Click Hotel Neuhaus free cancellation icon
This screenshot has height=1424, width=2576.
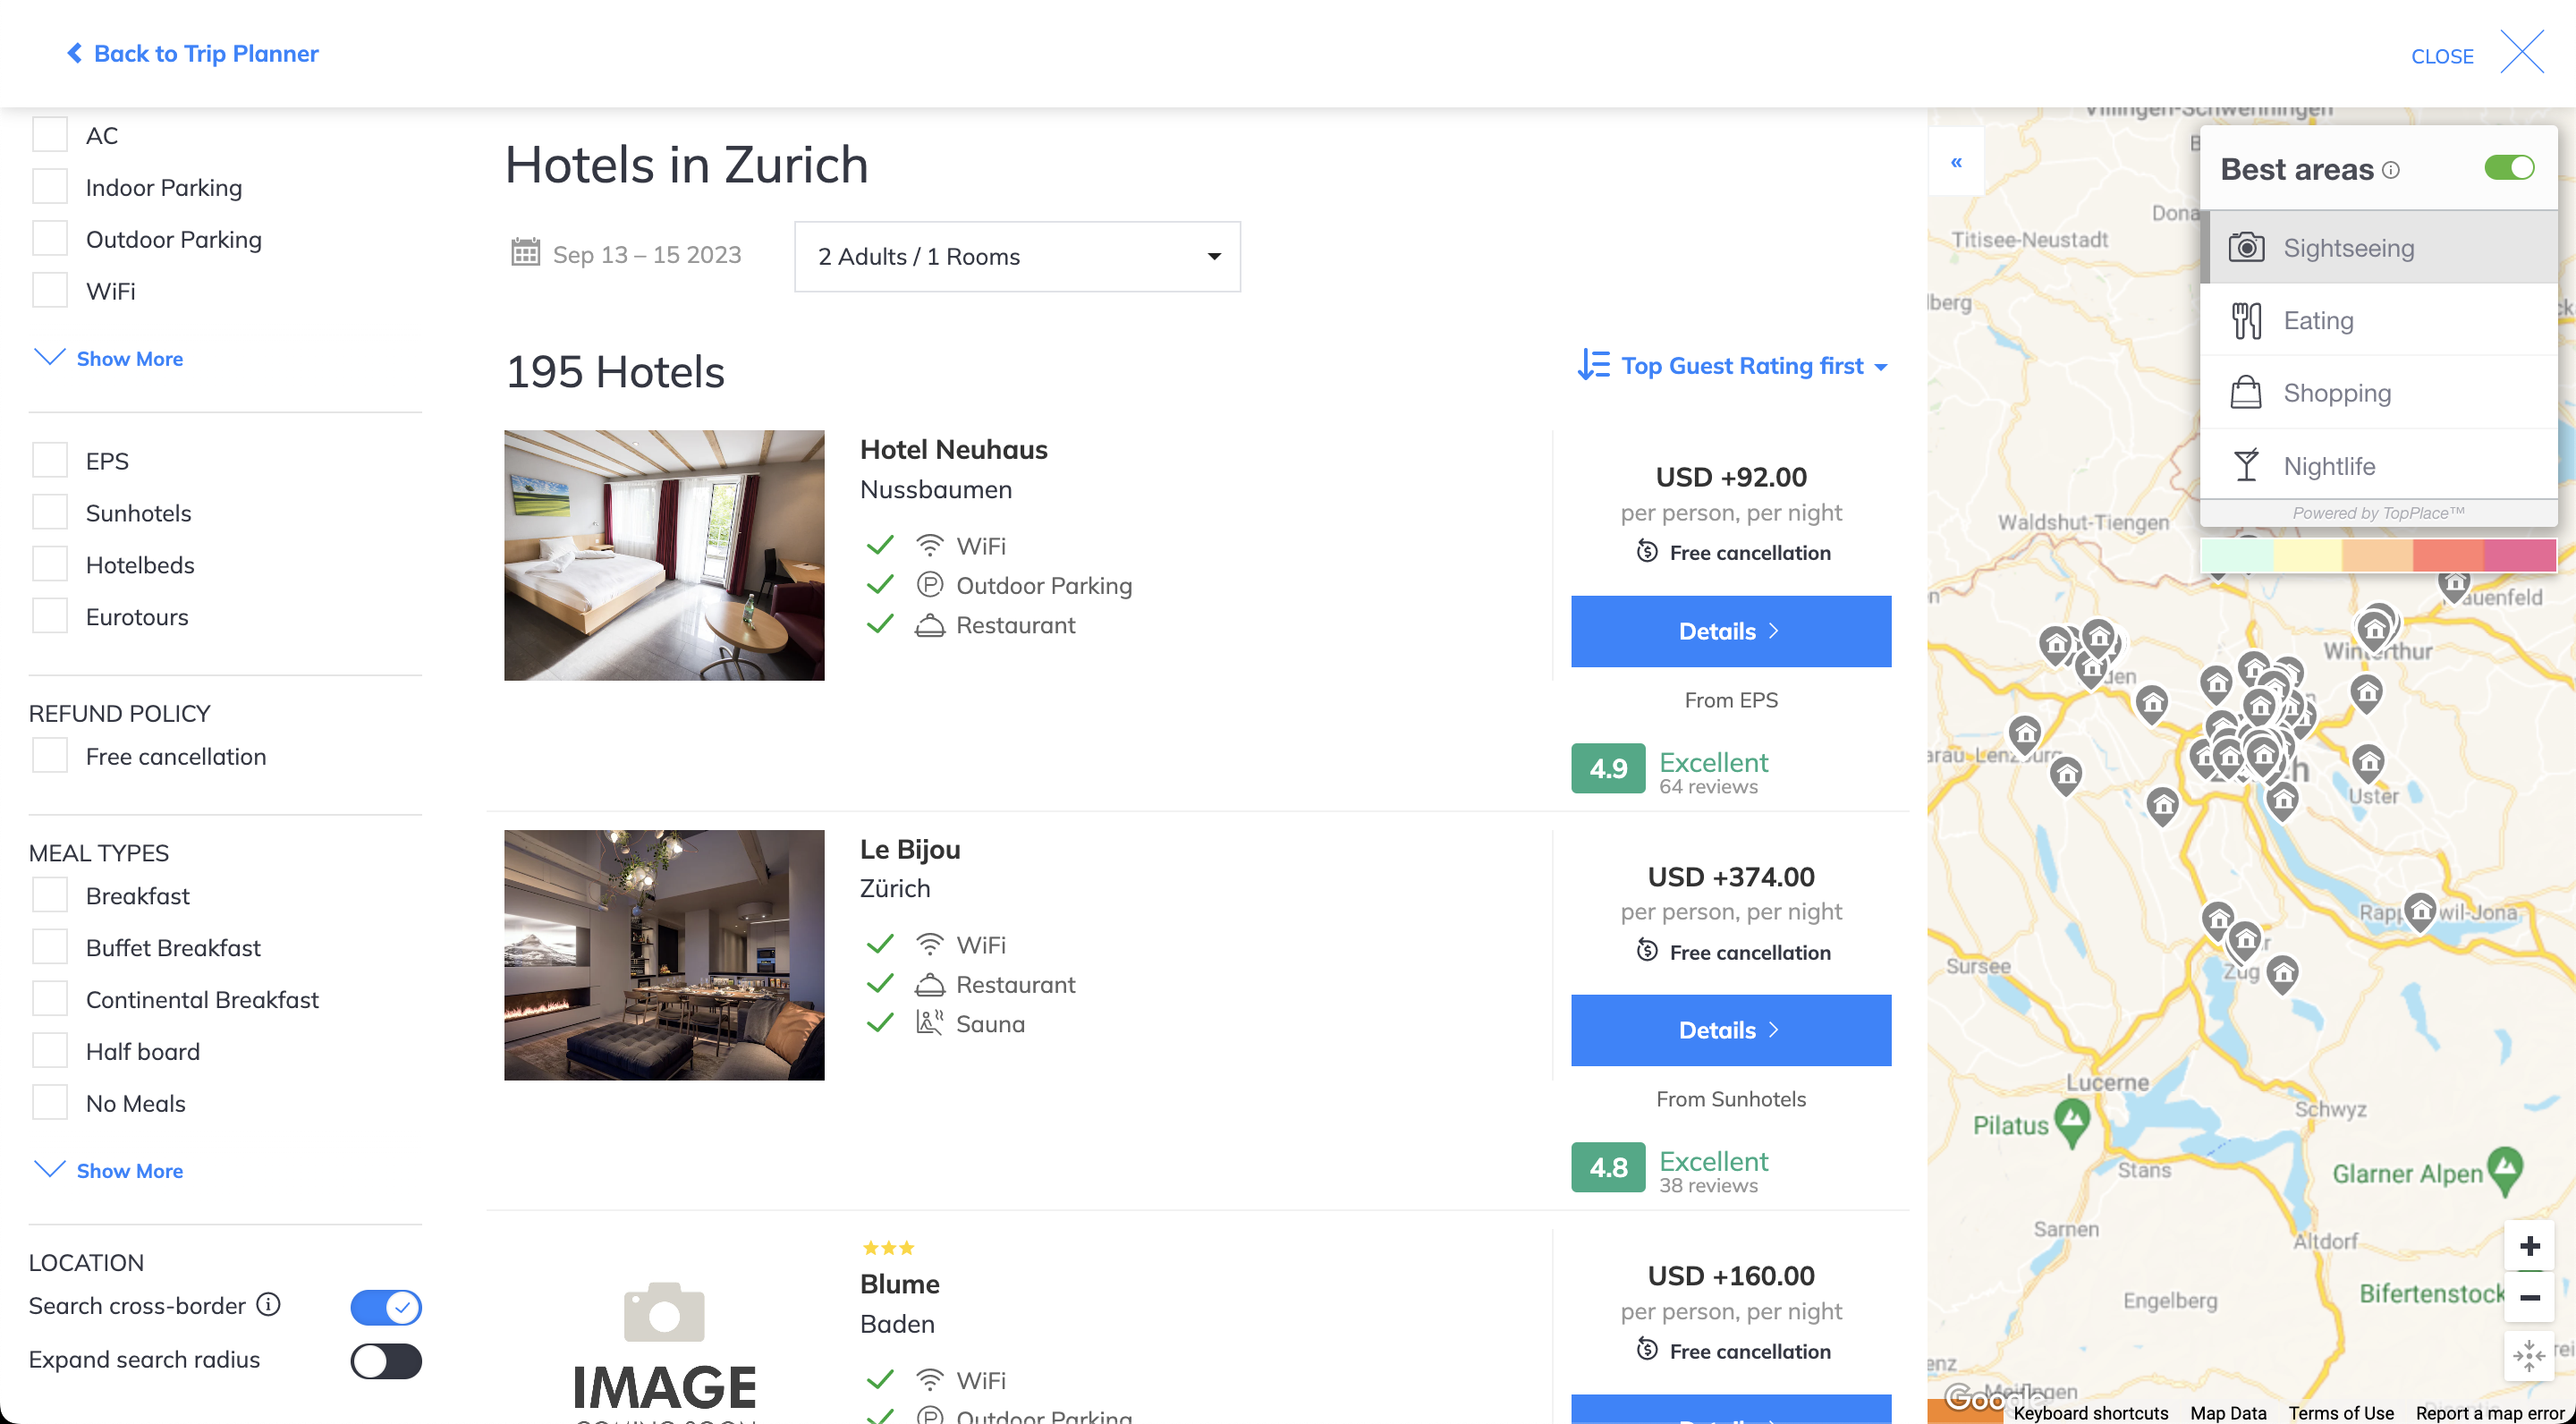(1647, 551)
